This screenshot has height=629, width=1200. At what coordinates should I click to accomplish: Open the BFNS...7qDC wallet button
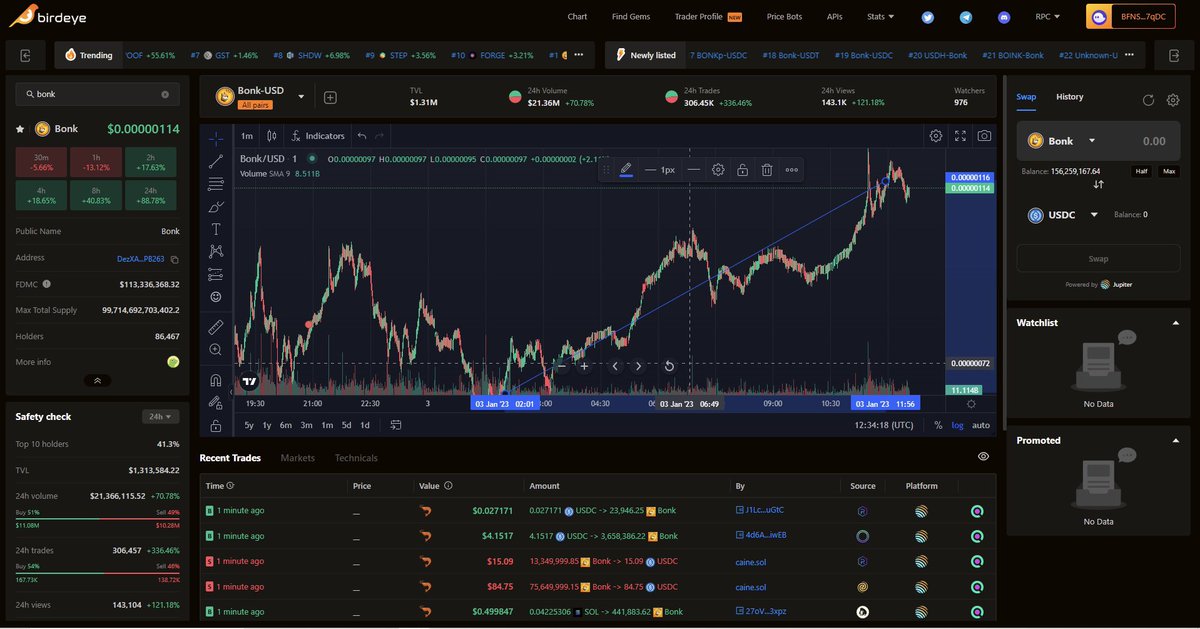pos(1133,17)
